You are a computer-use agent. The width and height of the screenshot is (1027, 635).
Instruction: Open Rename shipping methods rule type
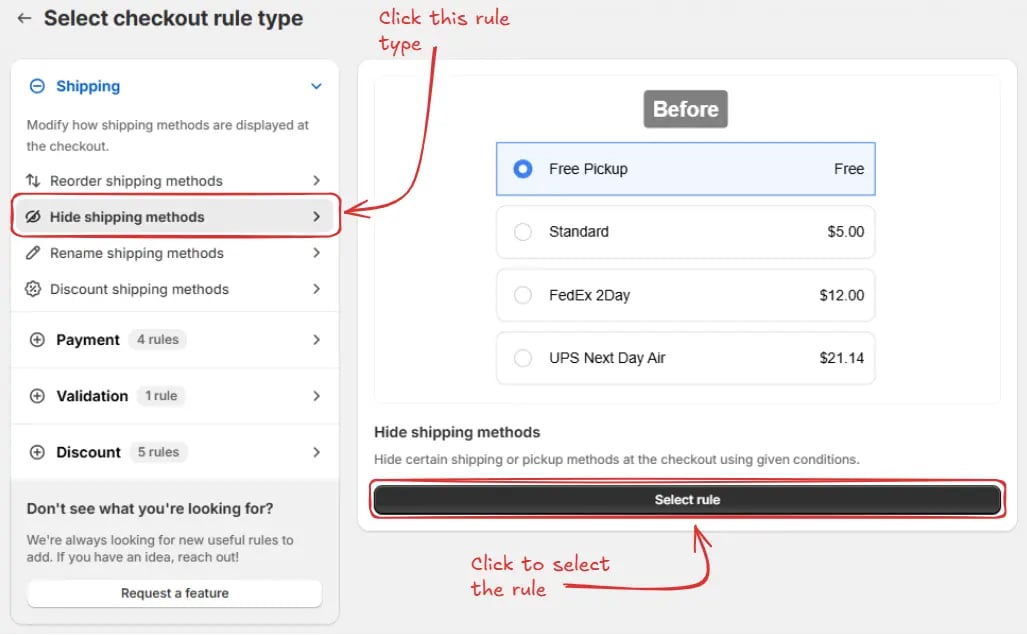[174, 253]
